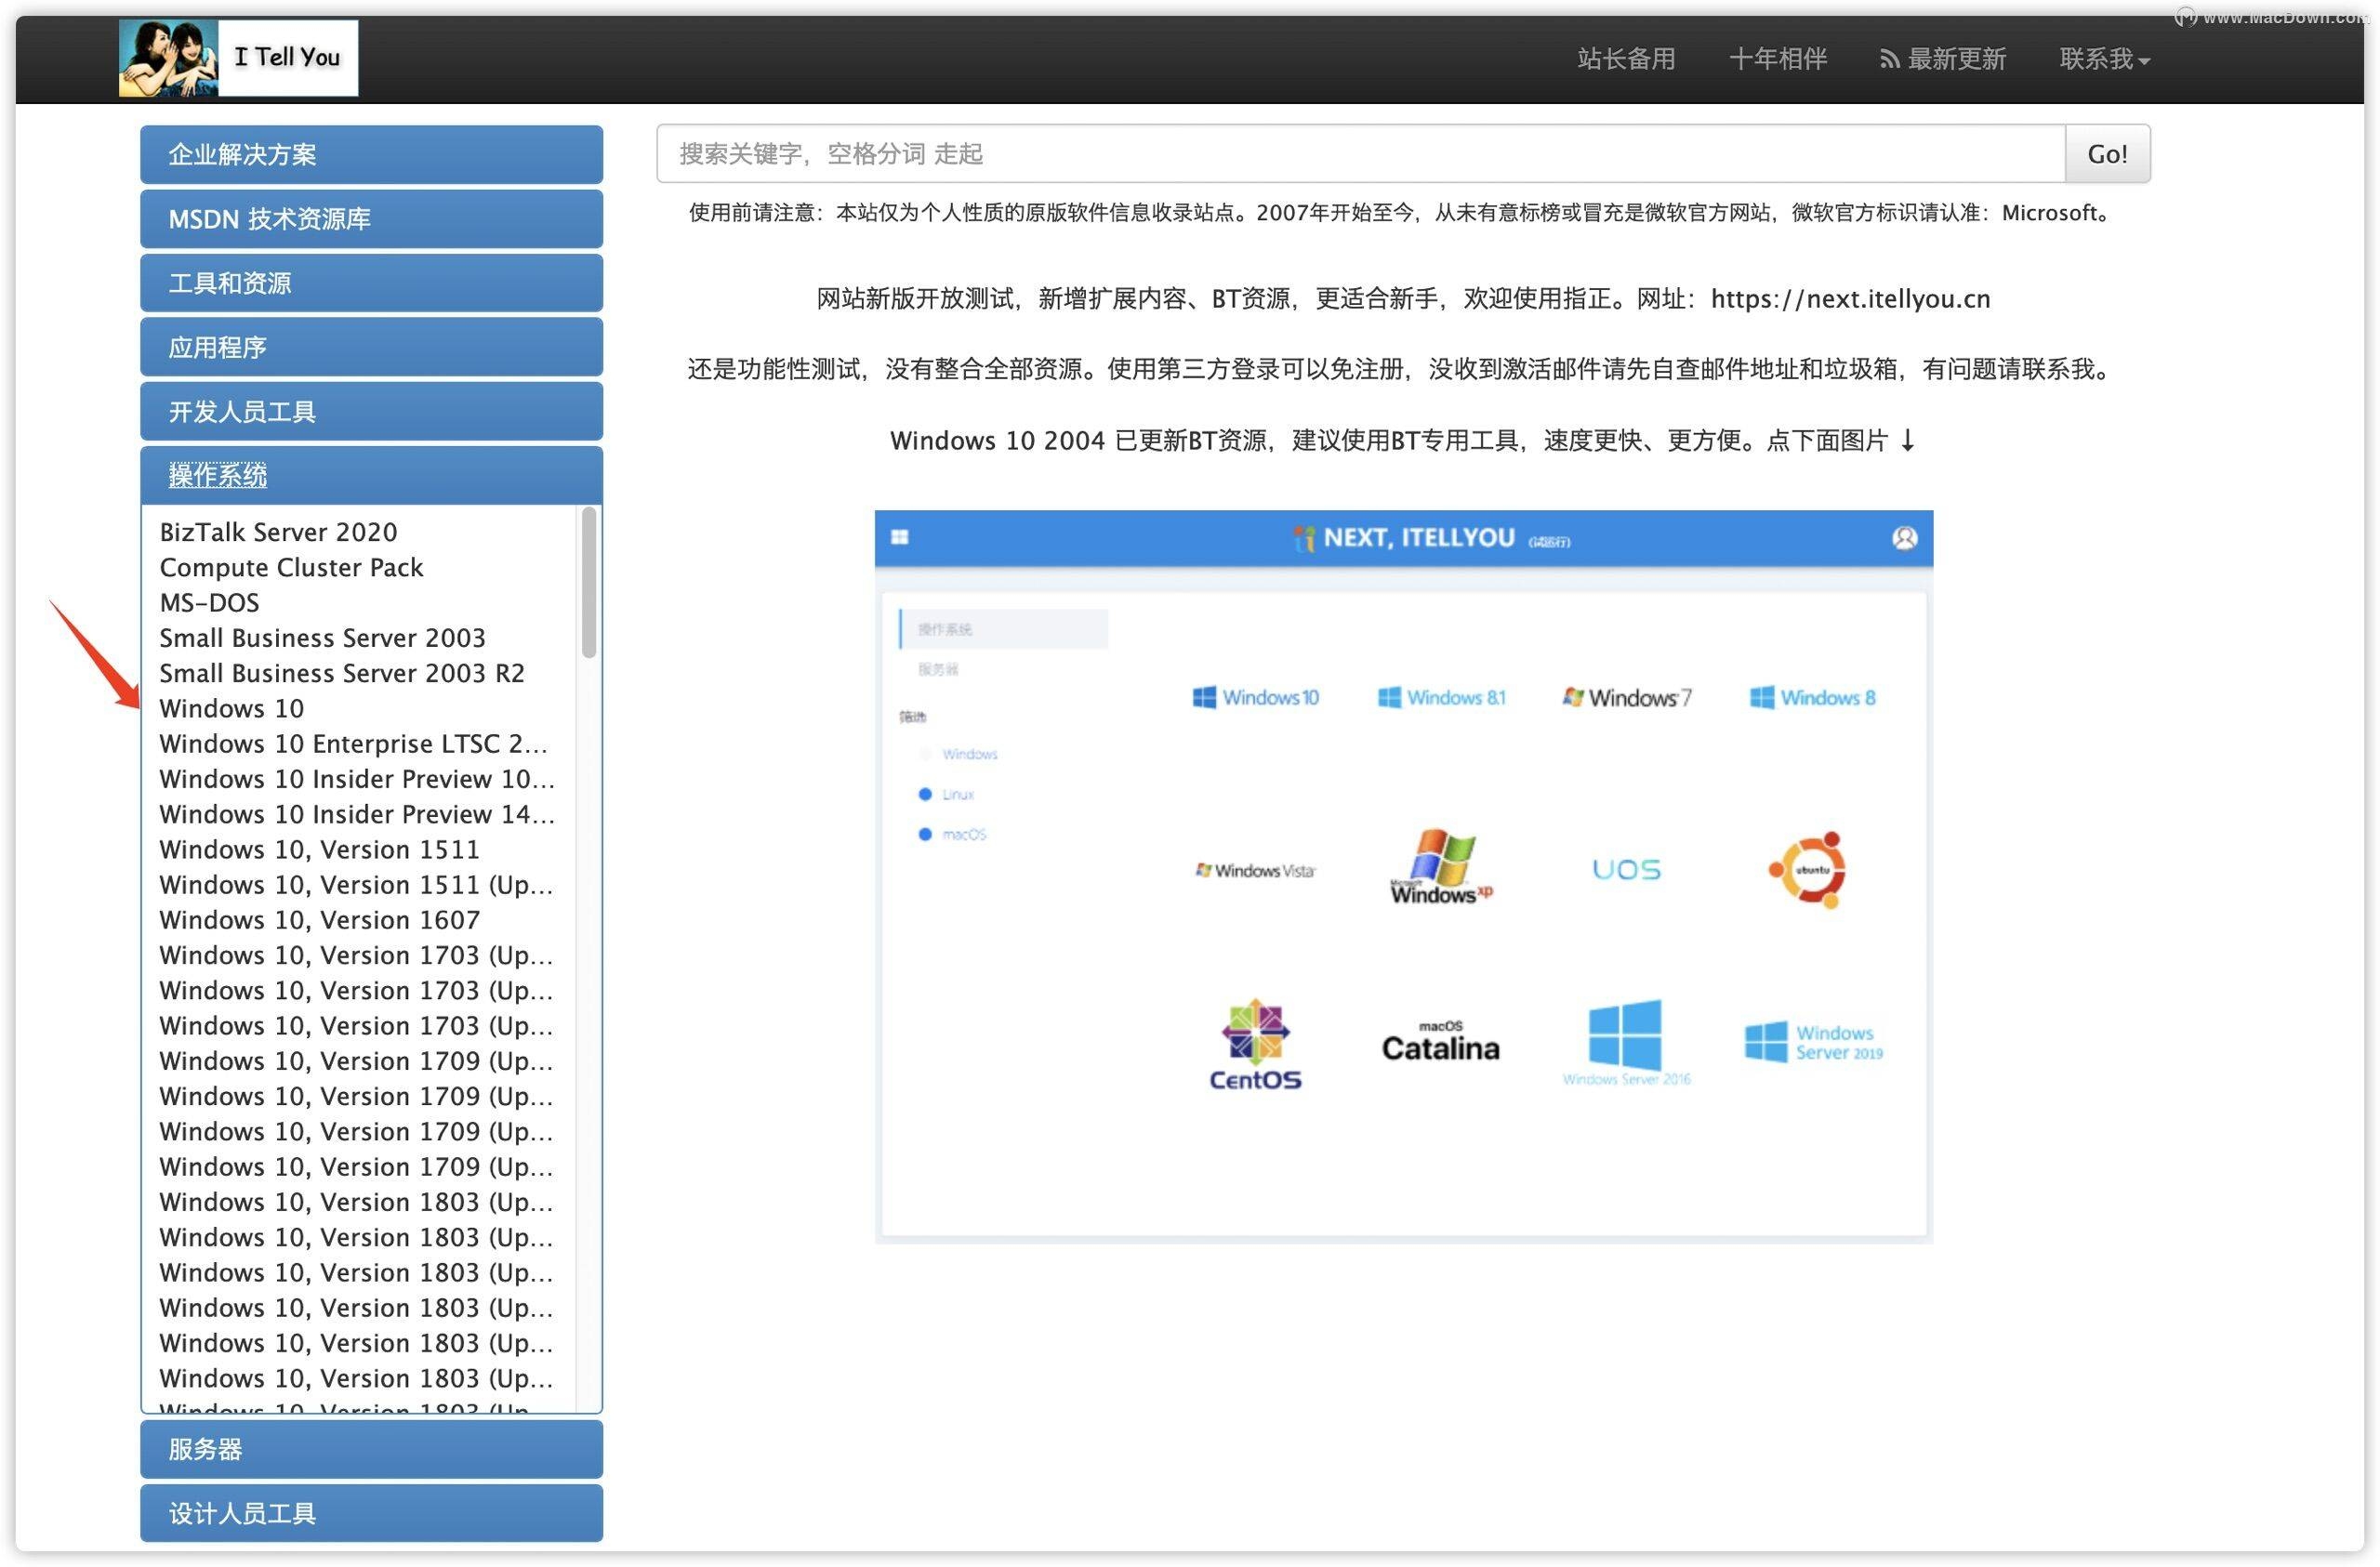
Task: Open the 联系我 dropdown menu
Action: tap(2102, 59)
